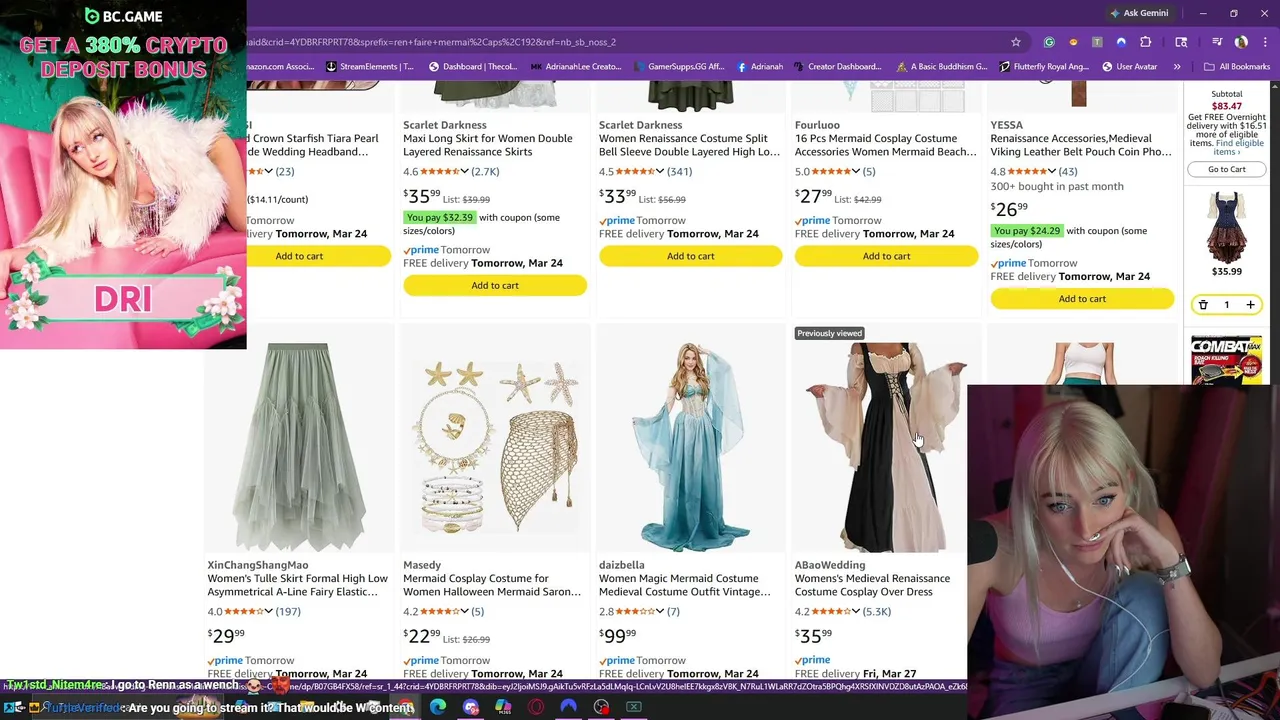Viewport: 1280px width, 720px height.
Task: Show more bookmarks with the double chevron
Action: pyautogui.click(x=1177, y=67)
